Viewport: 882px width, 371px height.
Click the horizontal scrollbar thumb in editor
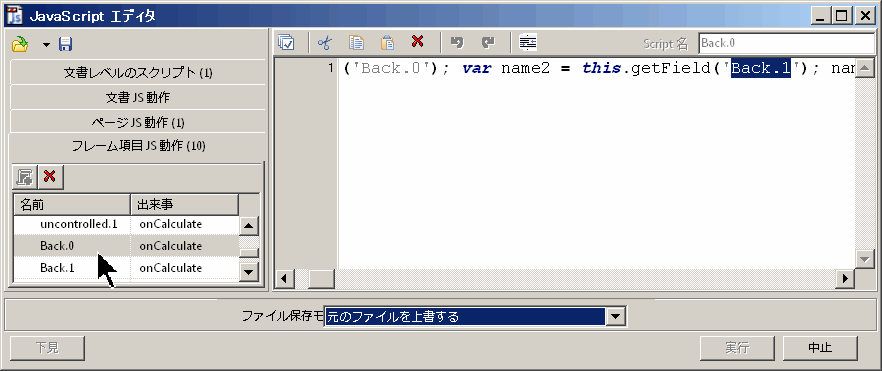coord(321,278)
